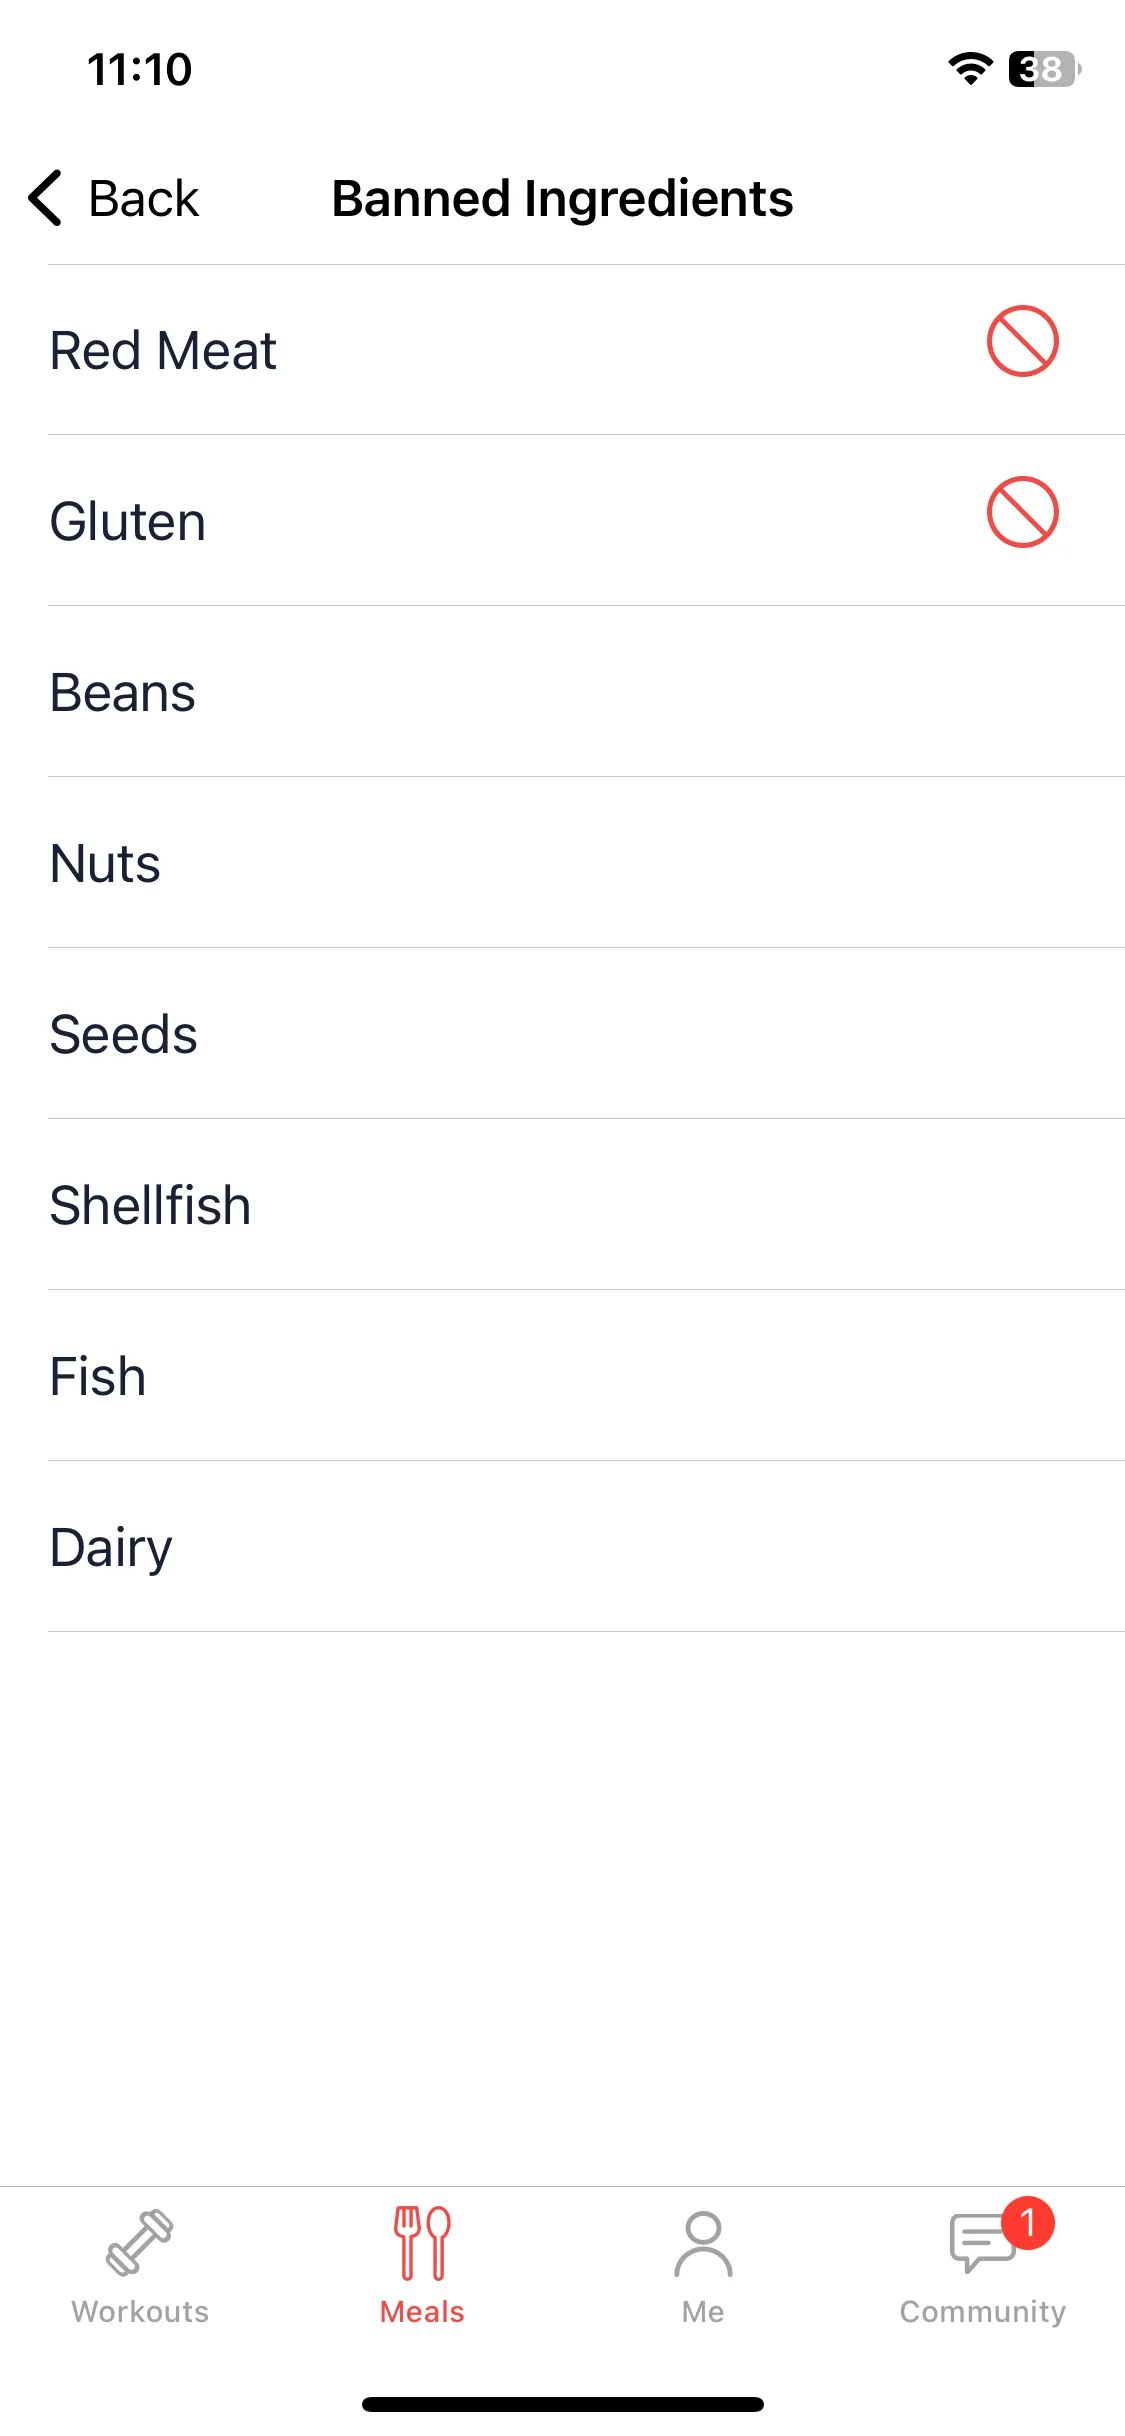
Task: Select the Meals fork and spoon icon
Action: tap(422, 2243)
